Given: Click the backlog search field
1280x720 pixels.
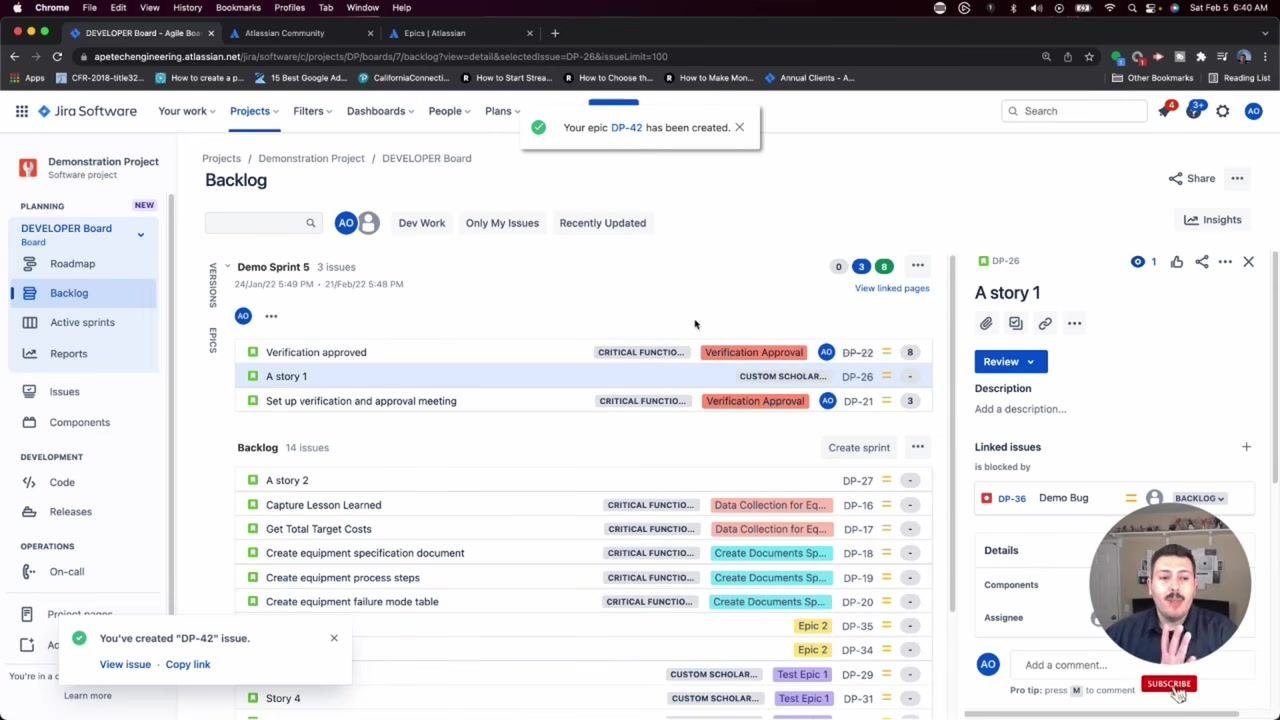Looking at the screenshot, I should (262, 223).
